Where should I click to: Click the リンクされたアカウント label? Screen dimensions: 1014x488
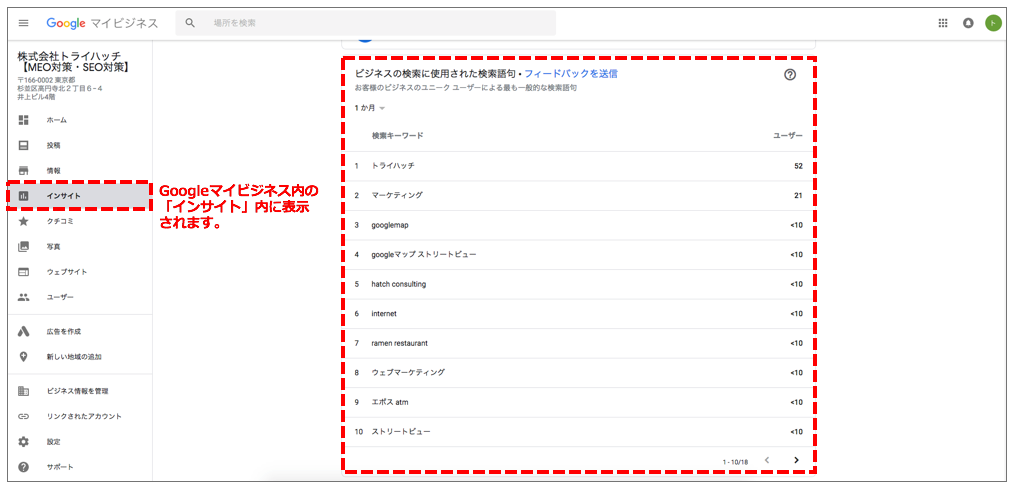[x=84, y=416]
